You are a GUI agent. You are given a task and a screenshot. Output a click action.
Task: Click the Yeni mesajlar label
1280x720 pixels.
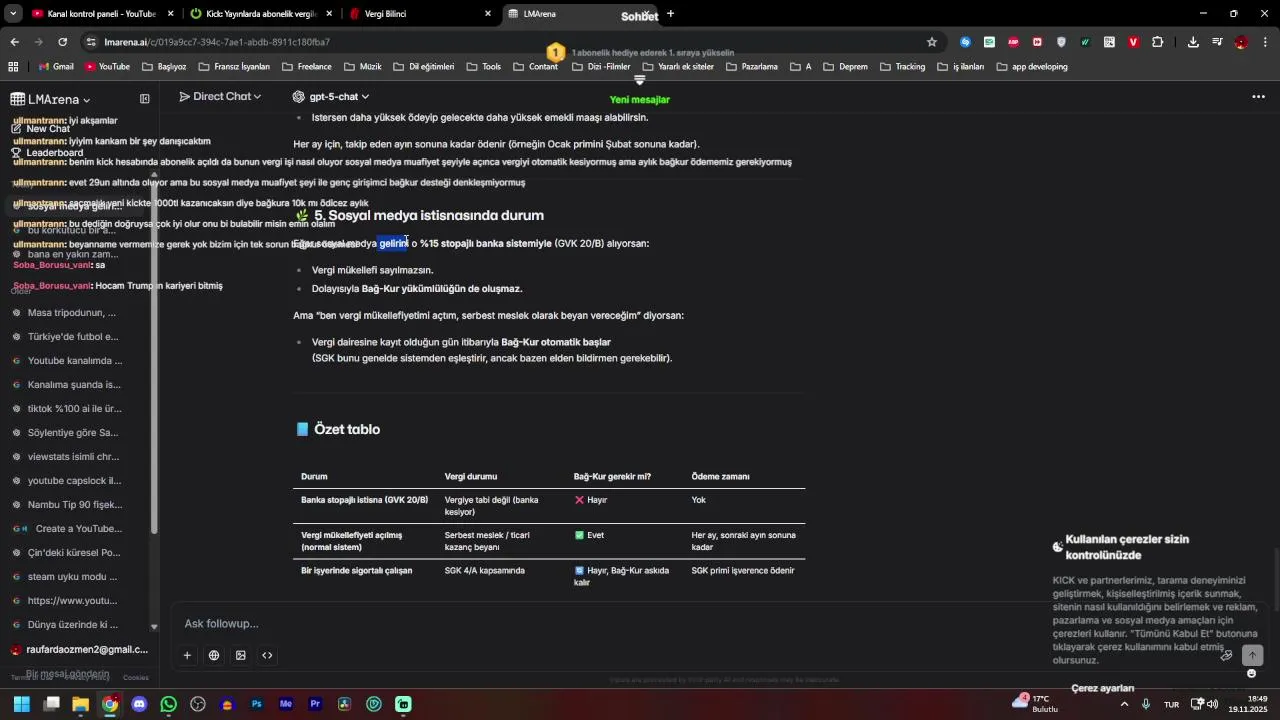click(x=640, y=100)
